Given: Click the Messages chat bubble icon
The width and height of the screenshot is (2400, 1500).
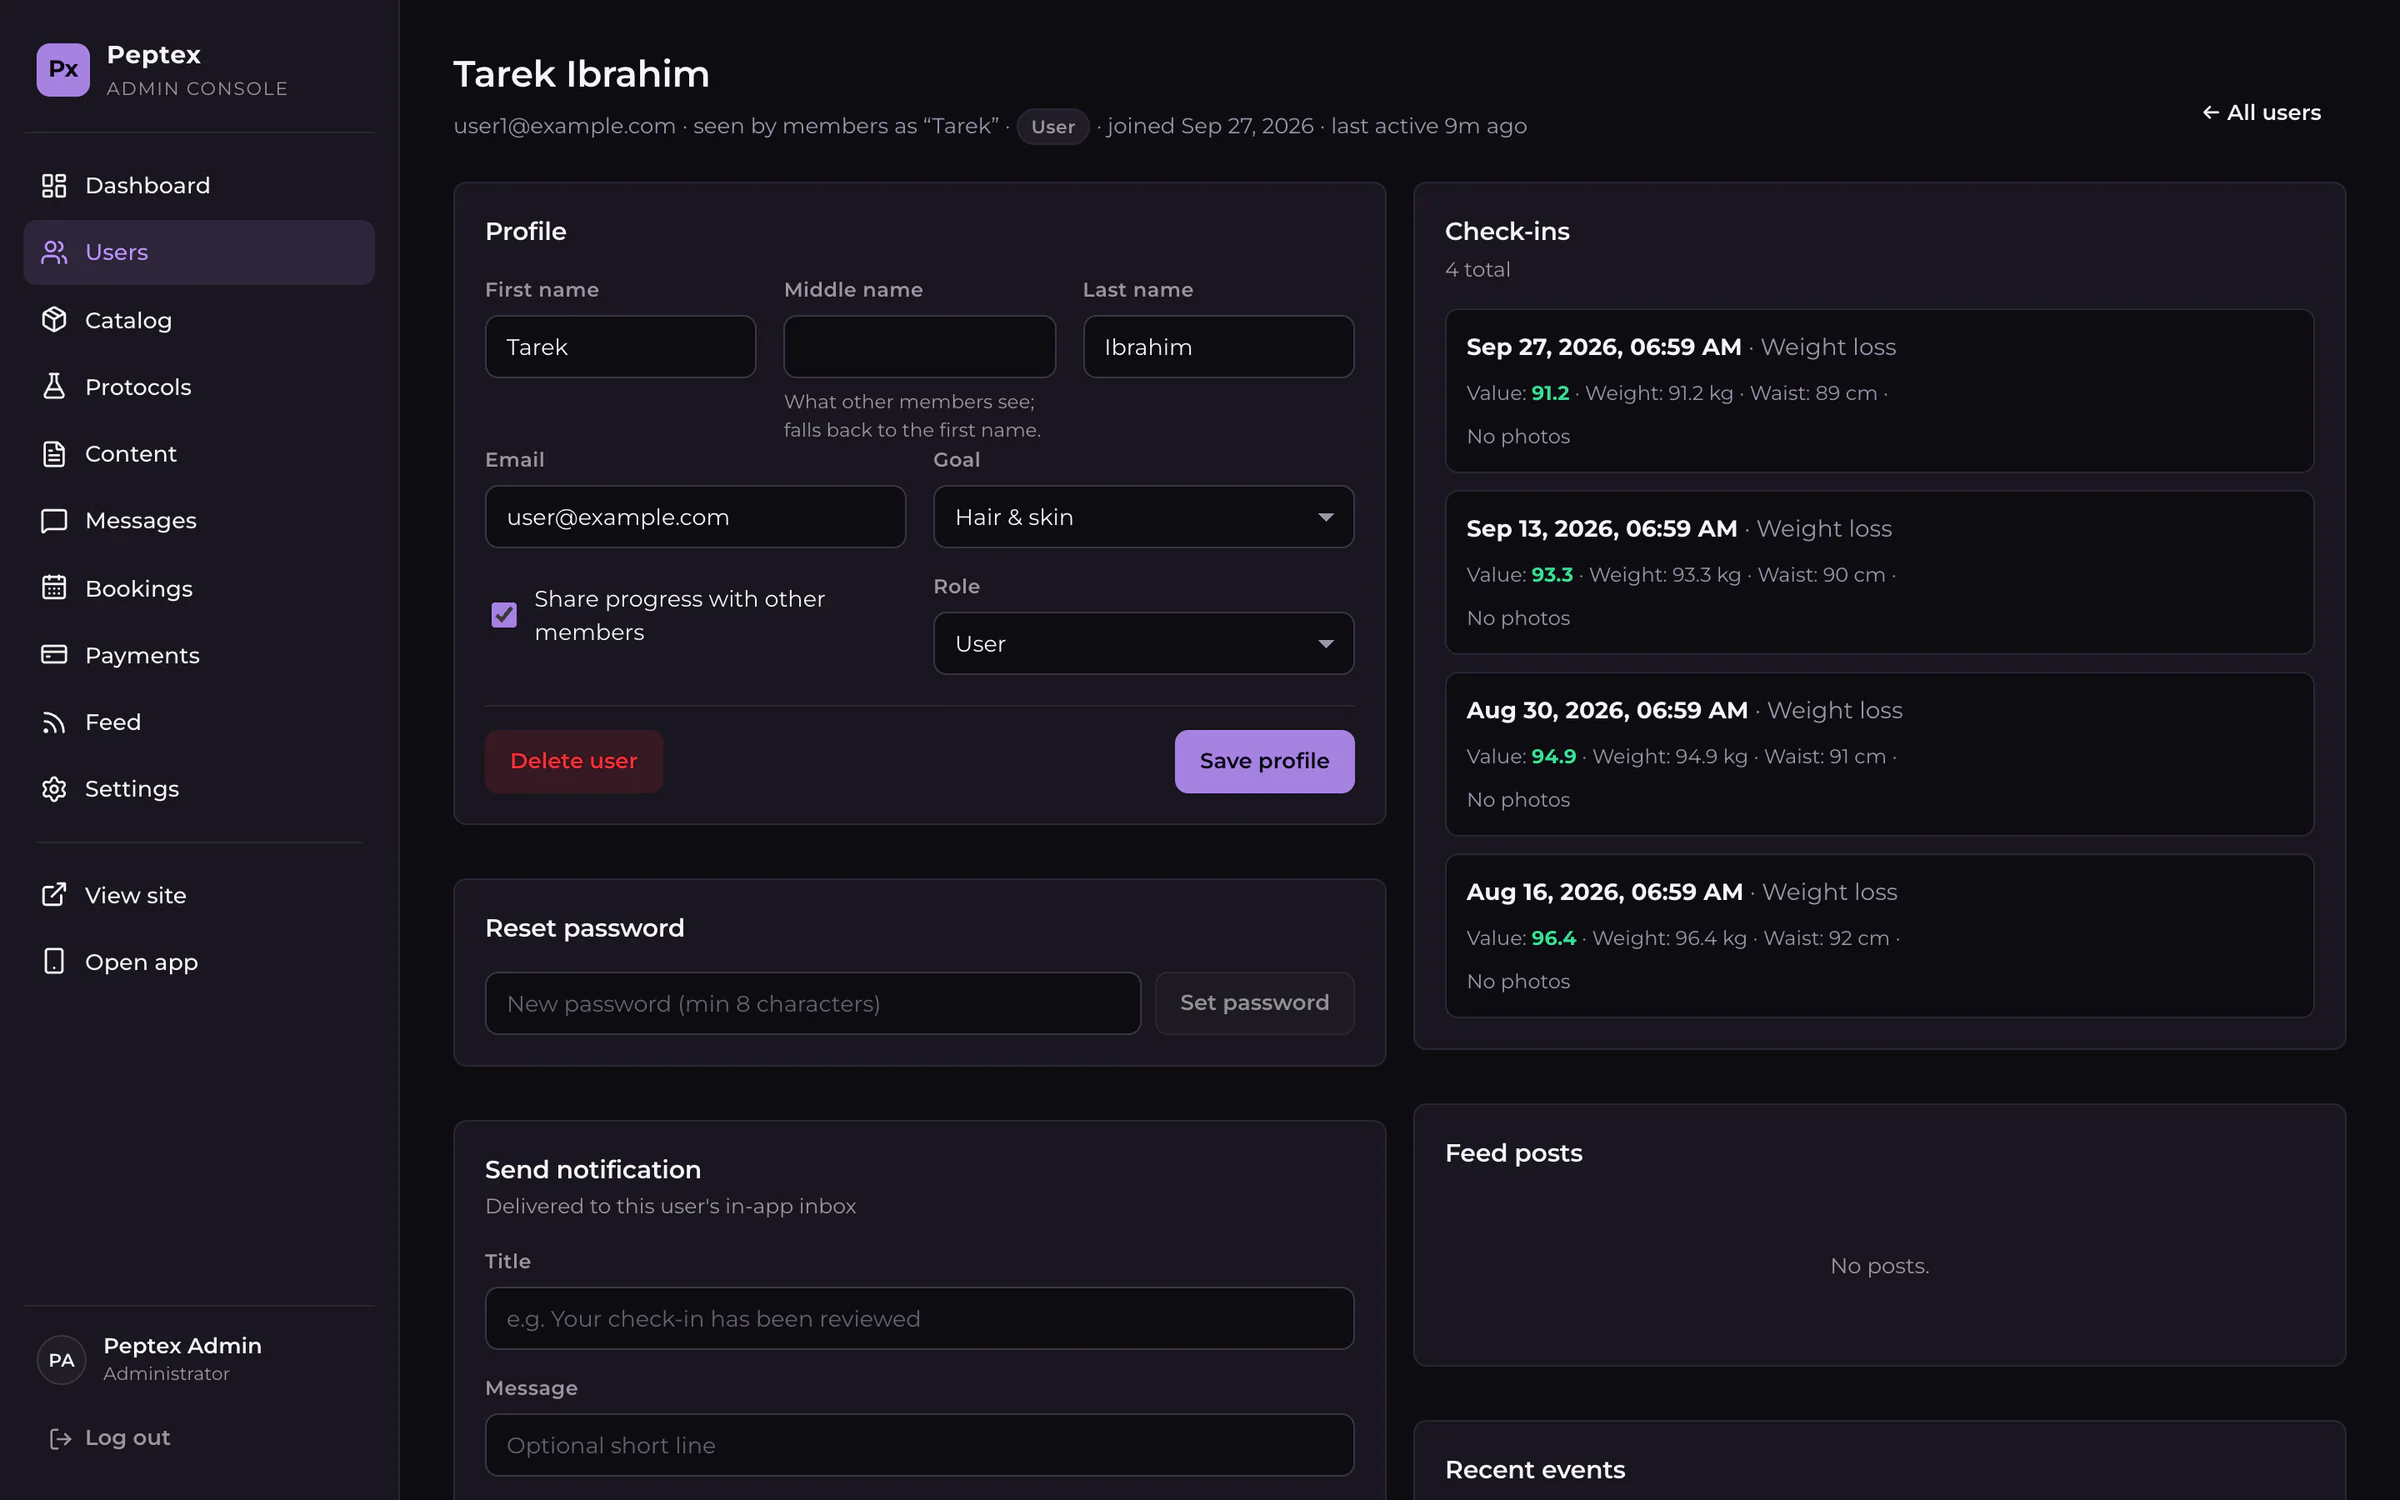Looking at the screenshot, I should tap(54, 520).
